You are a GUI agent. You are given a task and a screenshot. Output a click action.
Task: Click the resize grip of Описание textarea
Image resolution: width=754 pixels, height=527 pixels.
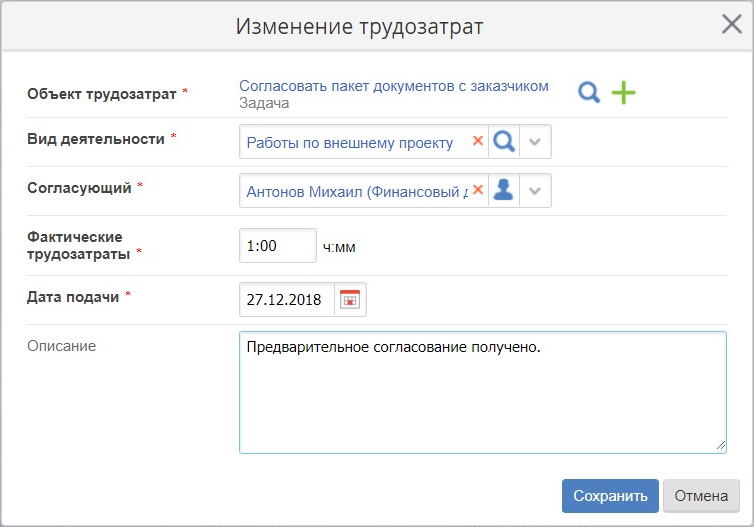tap(720, 447)
